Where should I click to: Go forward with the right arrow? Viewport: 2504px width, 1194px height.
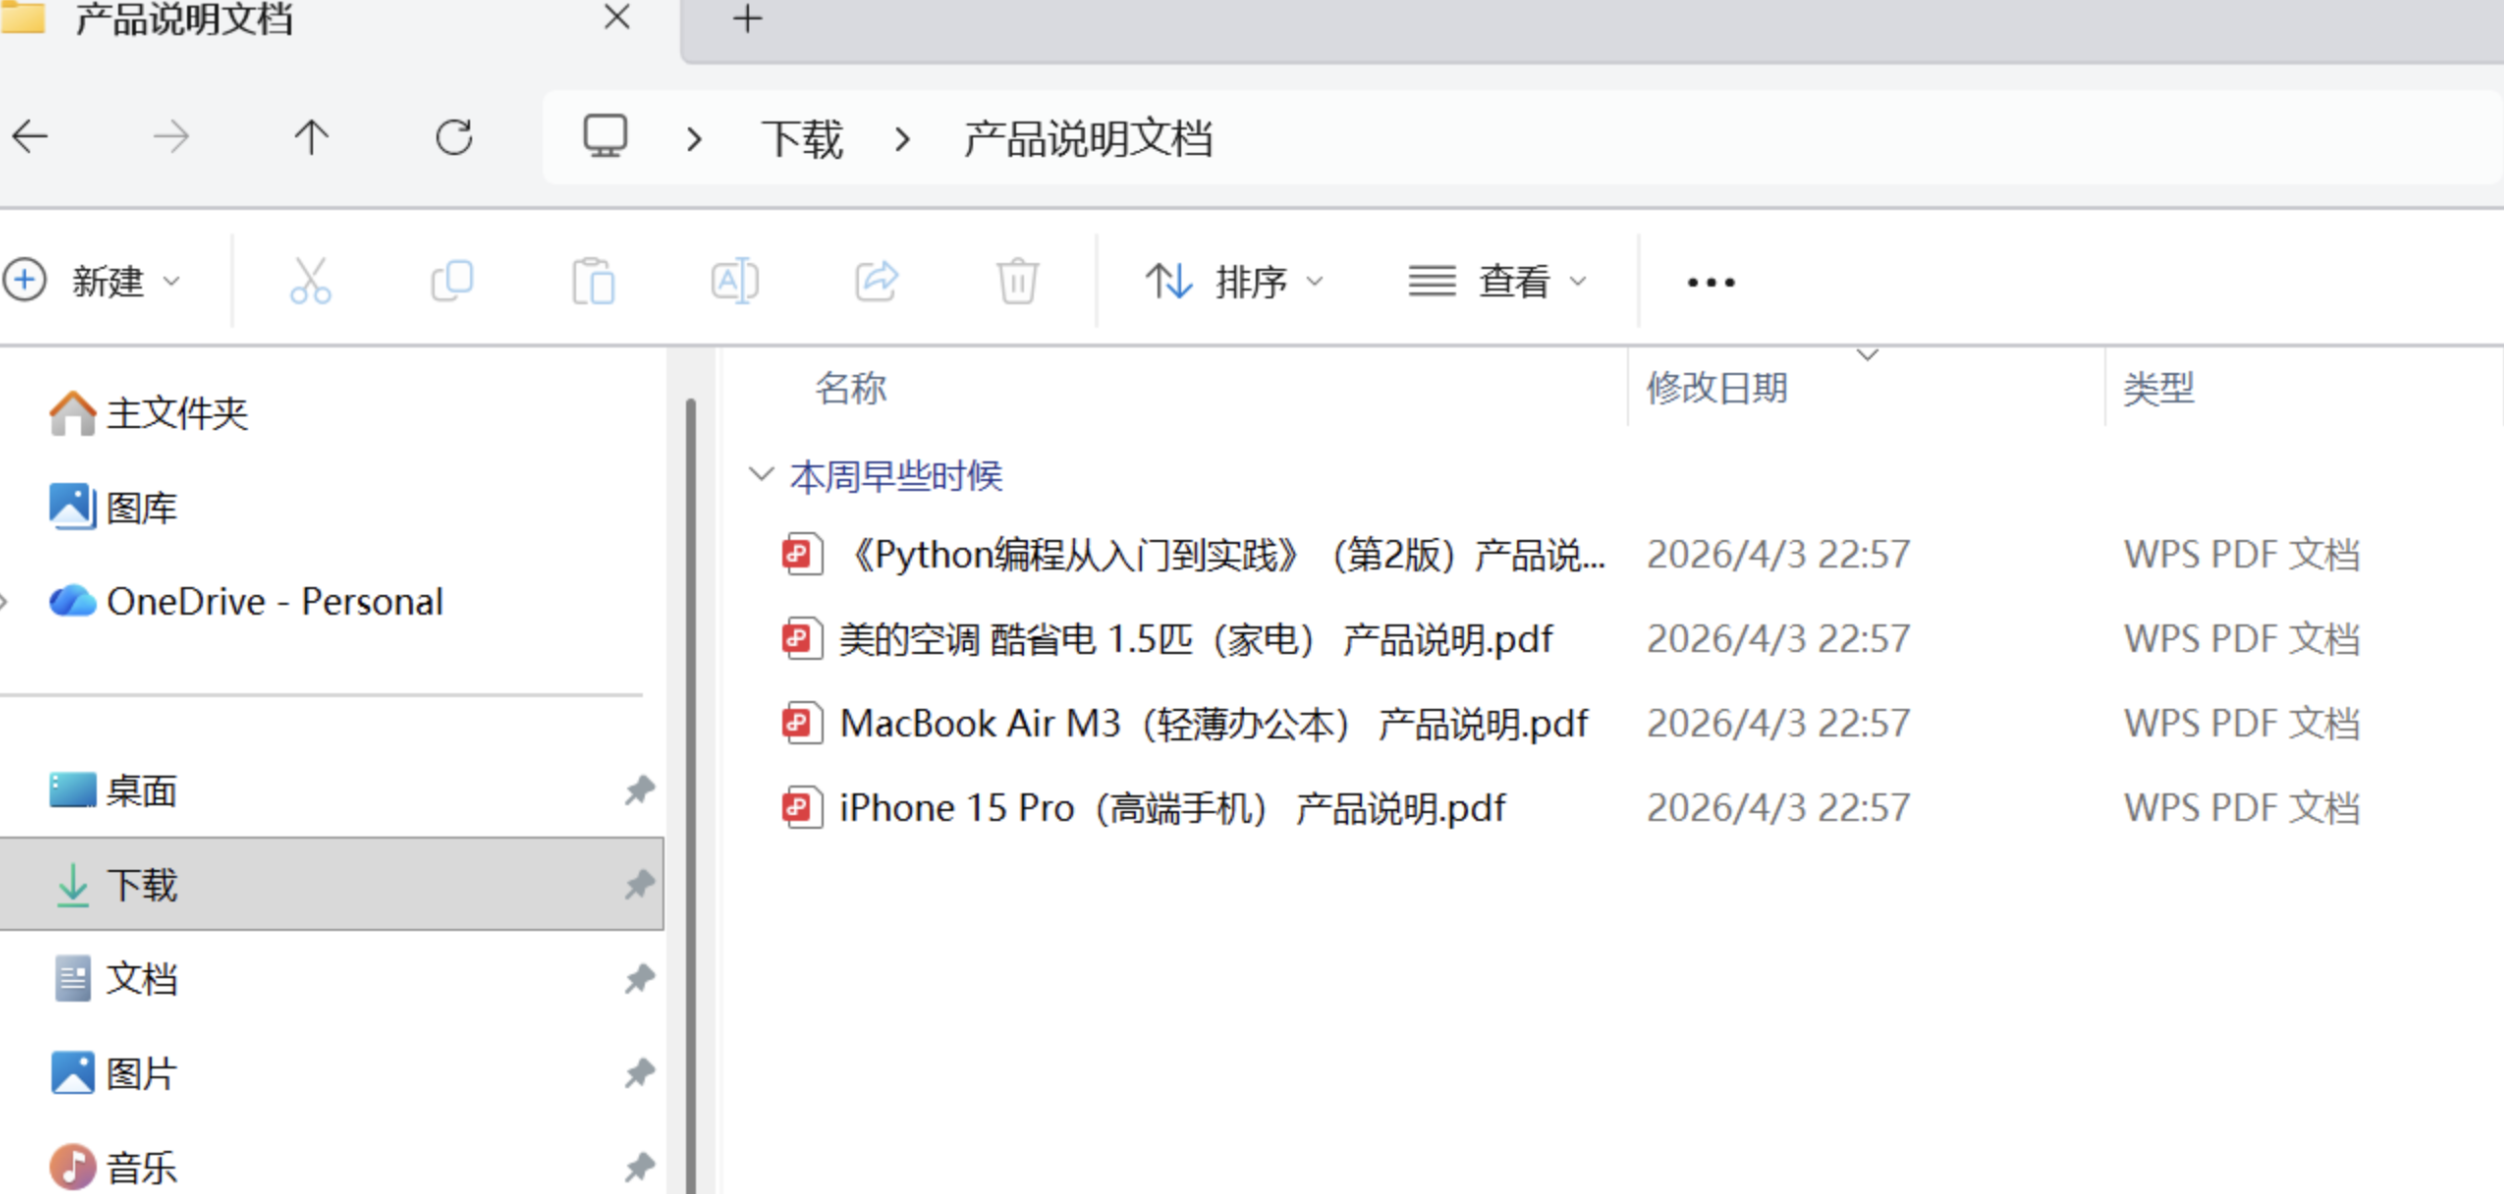pos(171,136)
